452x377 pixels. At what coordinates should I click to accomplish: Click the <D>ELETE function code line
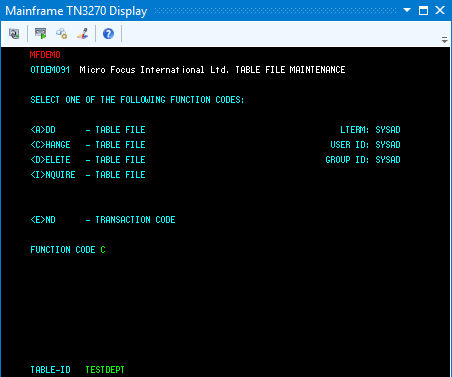[x=88, y=160]
